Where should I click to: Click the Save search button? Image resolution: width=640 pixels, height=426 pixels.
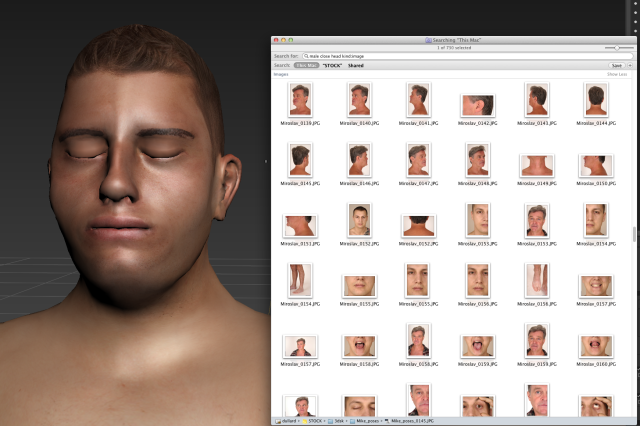coord(616,65)
